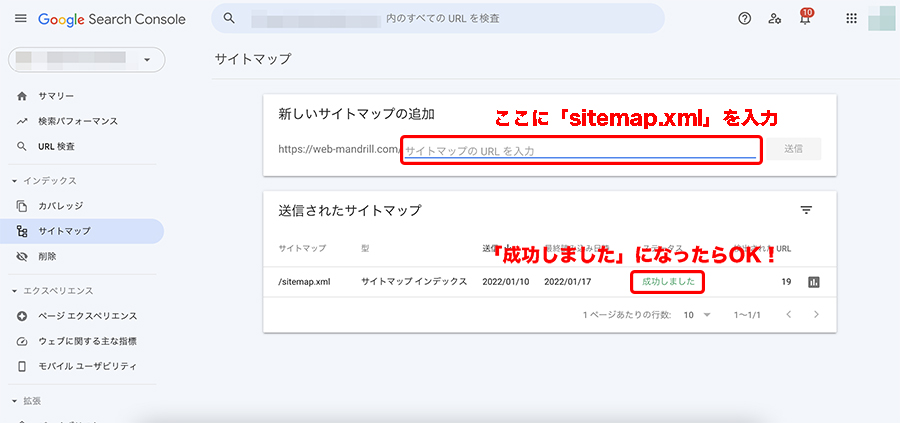900x423 pixels.
Task: Collapse the インデックス section
Action: tap(14, 181)
